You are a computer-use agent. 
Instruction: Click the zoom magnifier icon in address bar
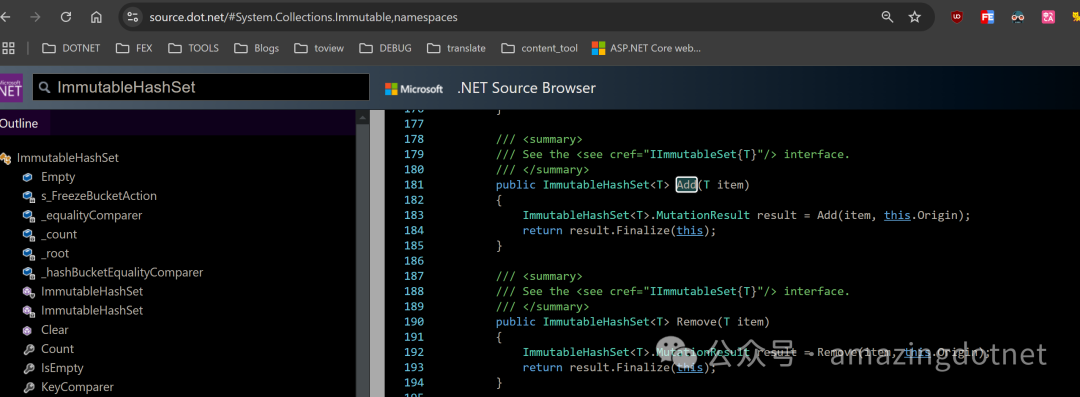[887, 17]
